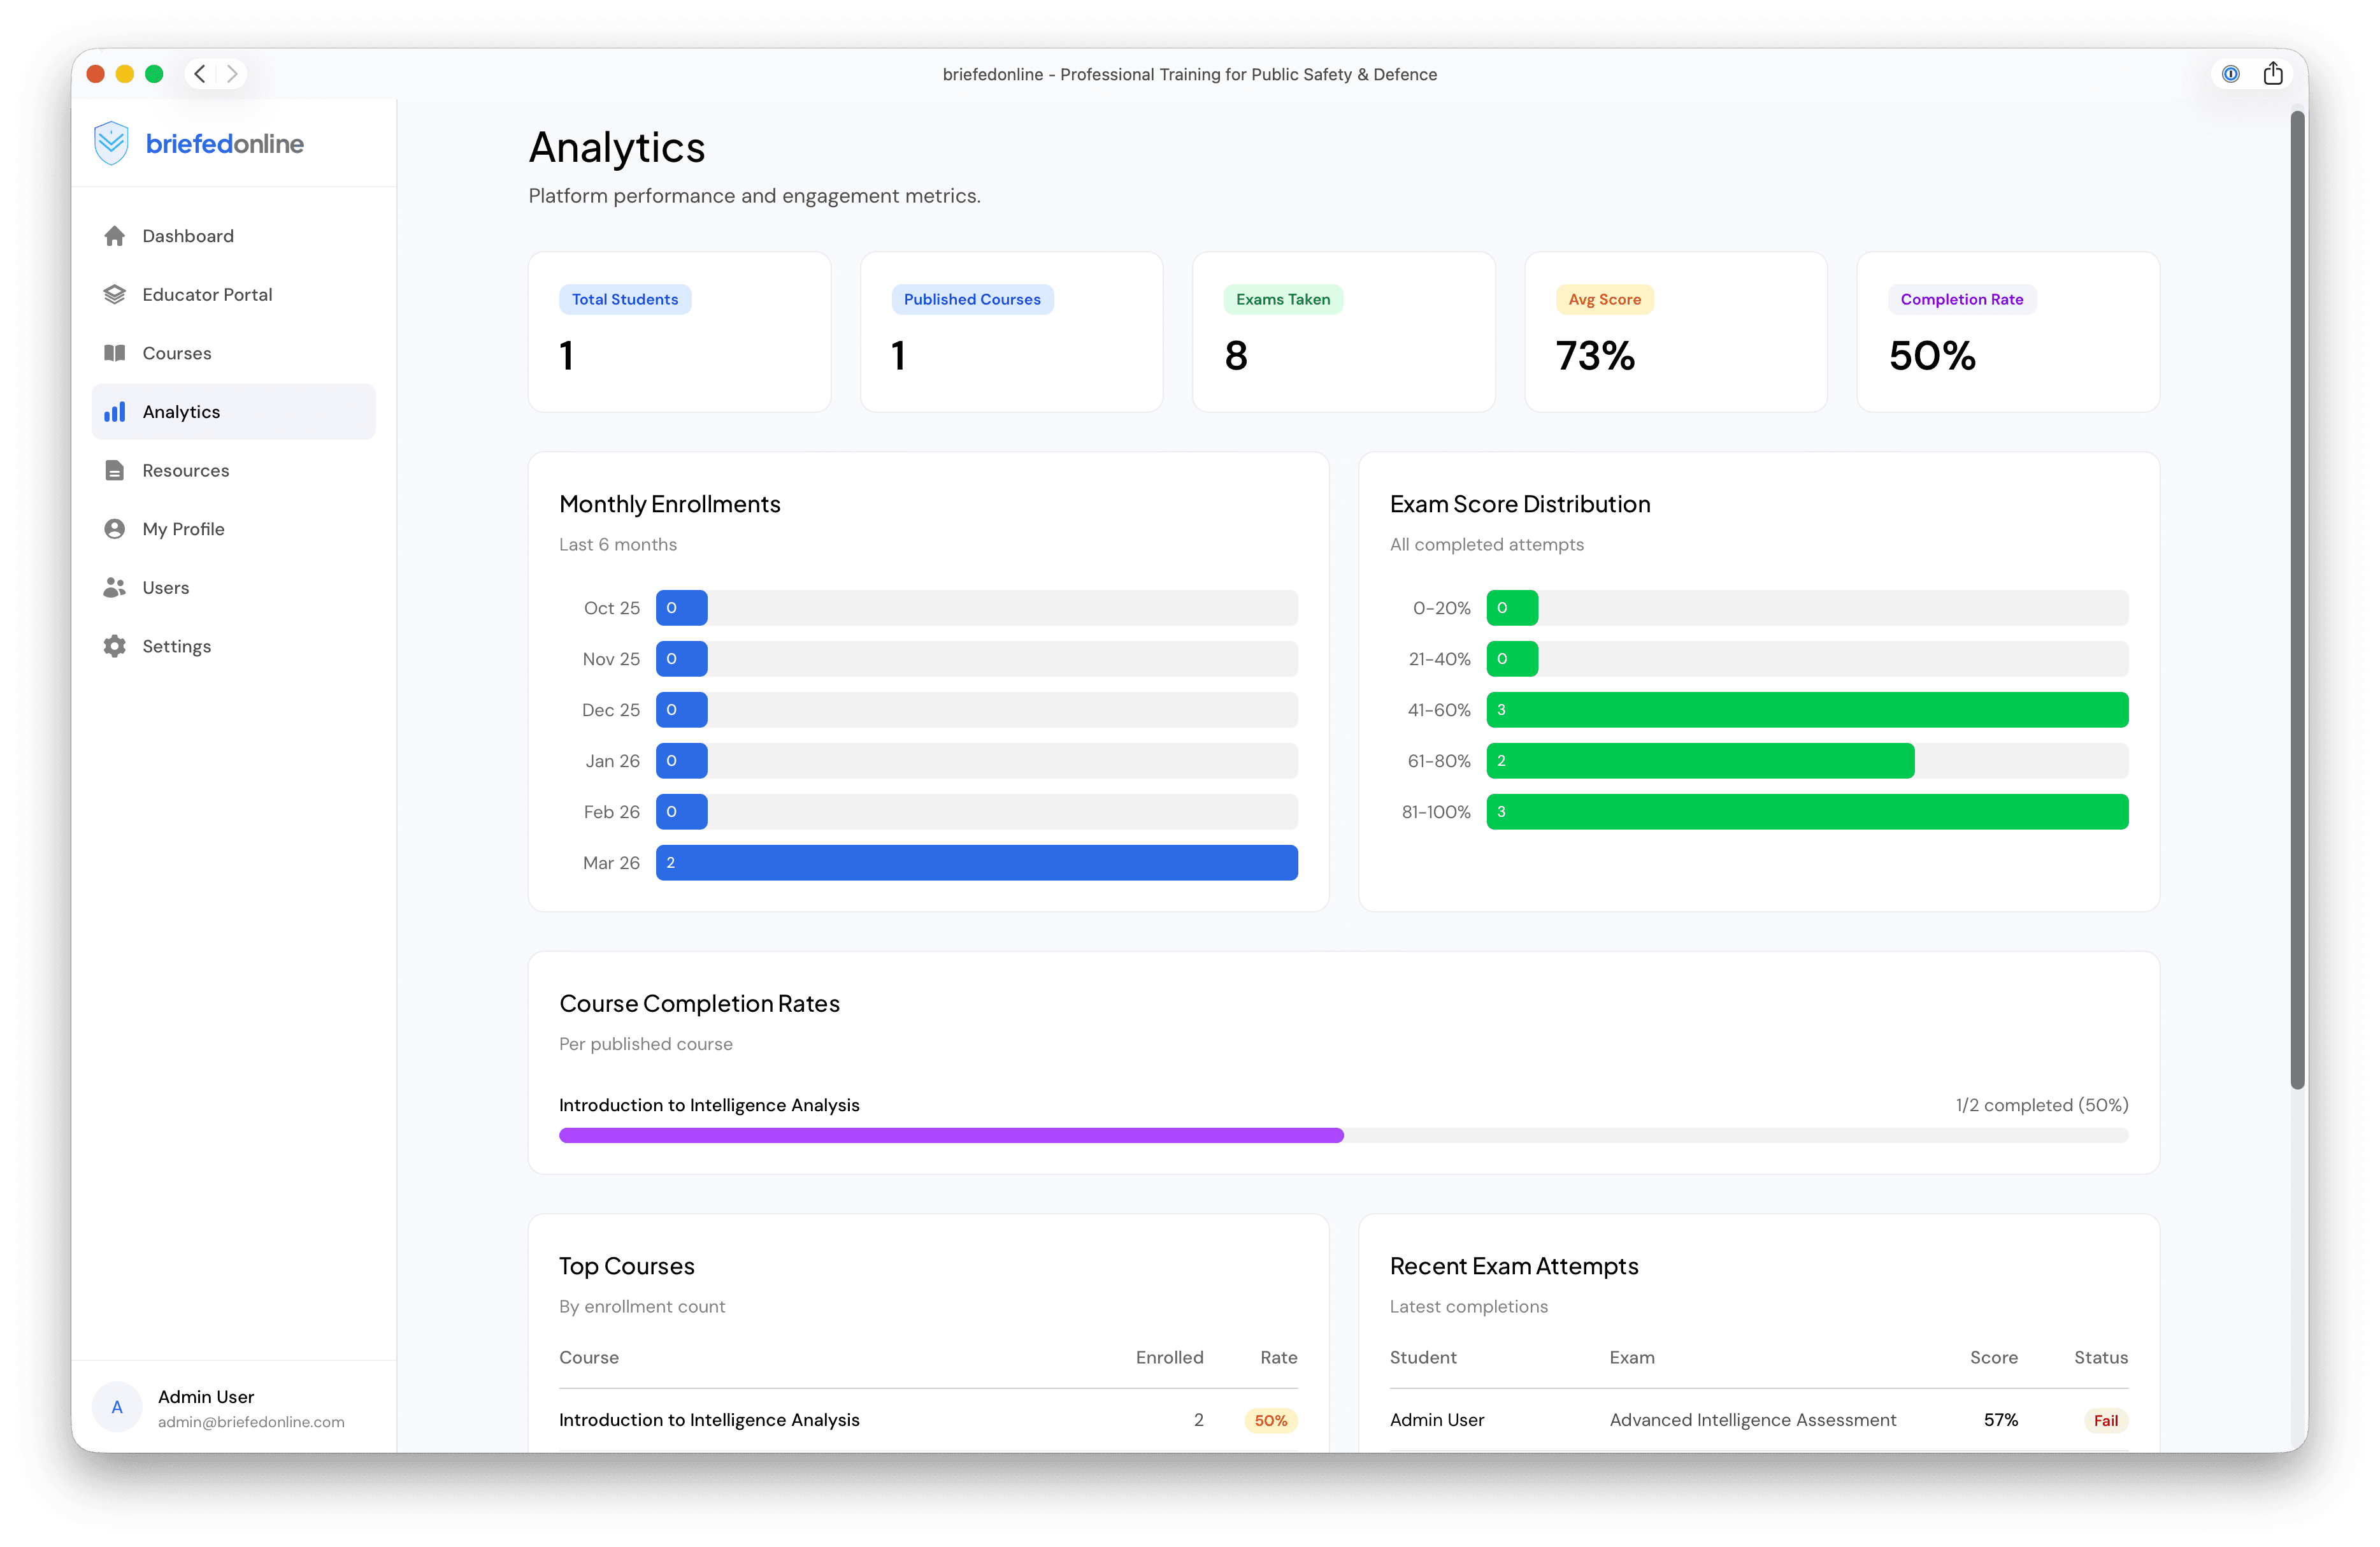The height and width of the screenshot is (1547, 2380).
Task: Click the 1Password extension icon
Action: click(2231, 73)
